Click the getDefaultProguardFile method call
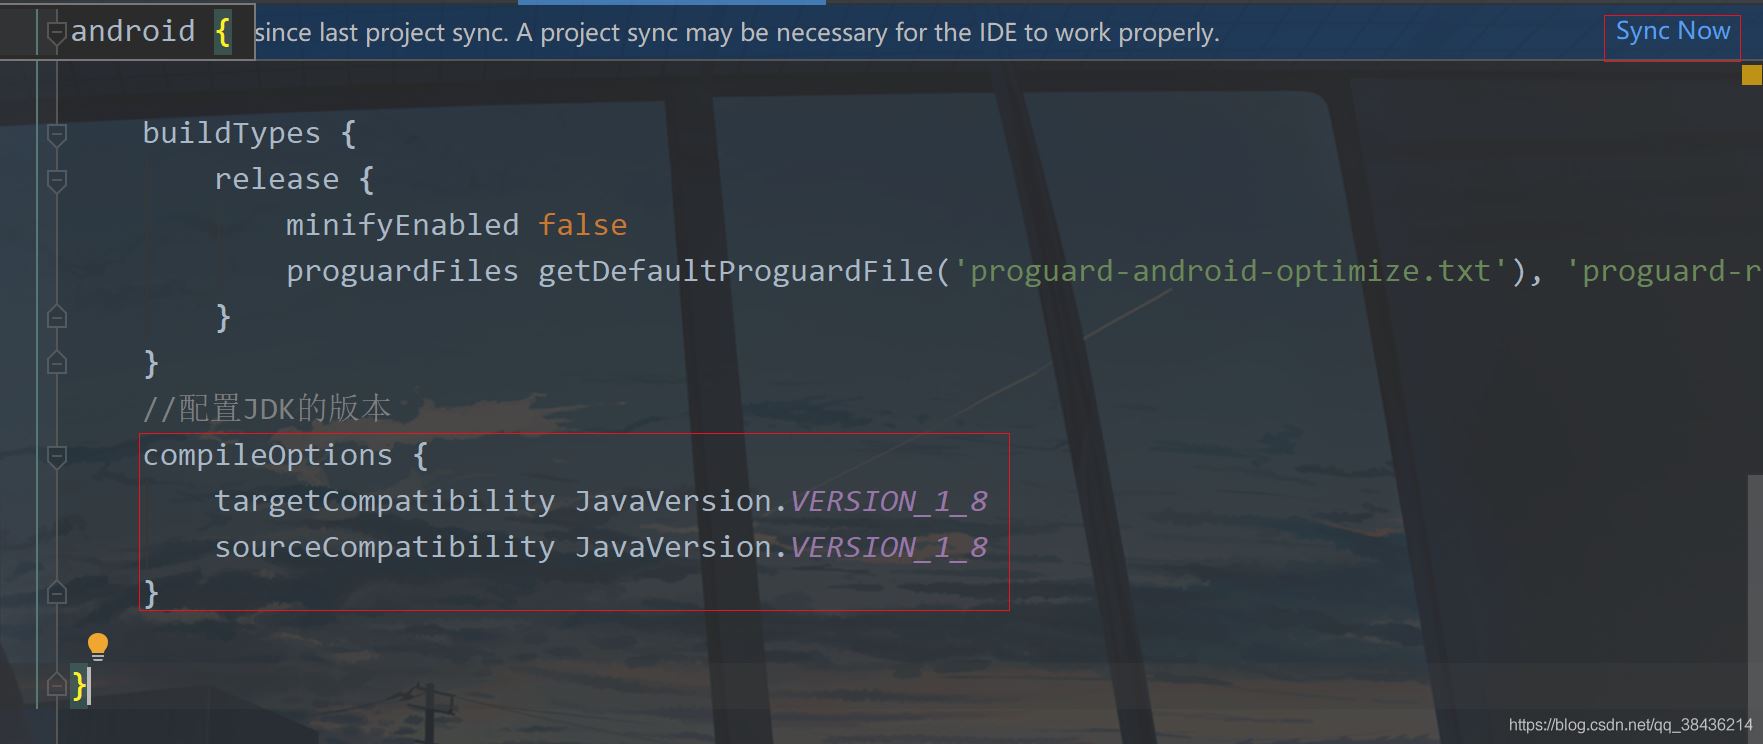 click(735, 271)
